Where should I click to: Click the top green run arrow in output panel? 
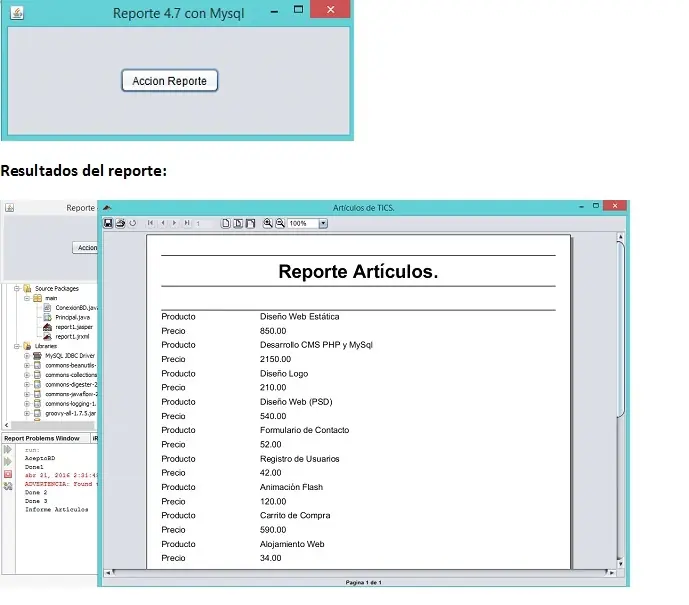(x=8, y=449)
